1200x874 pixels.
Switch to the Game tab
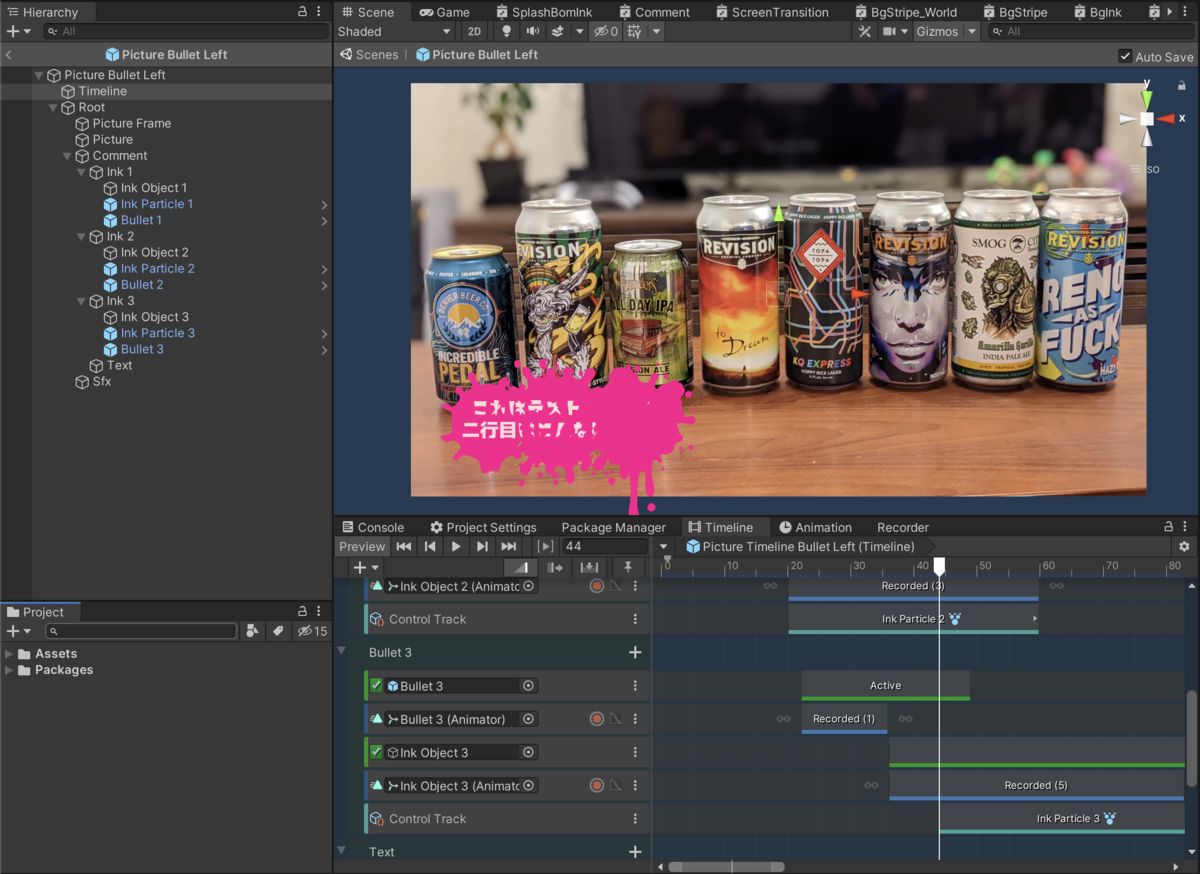tap(444, 12)
